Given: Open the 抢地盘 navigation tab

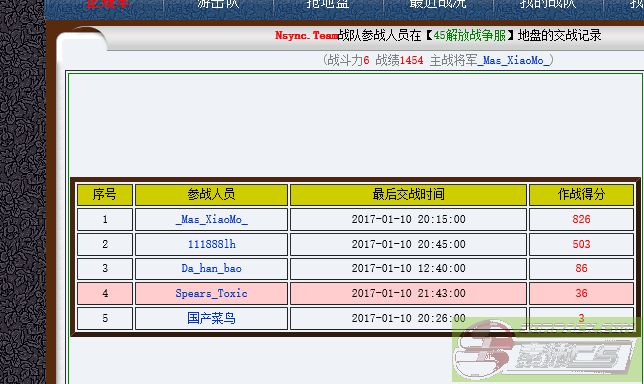Looking at the screenshot, I should pos(328,4).
